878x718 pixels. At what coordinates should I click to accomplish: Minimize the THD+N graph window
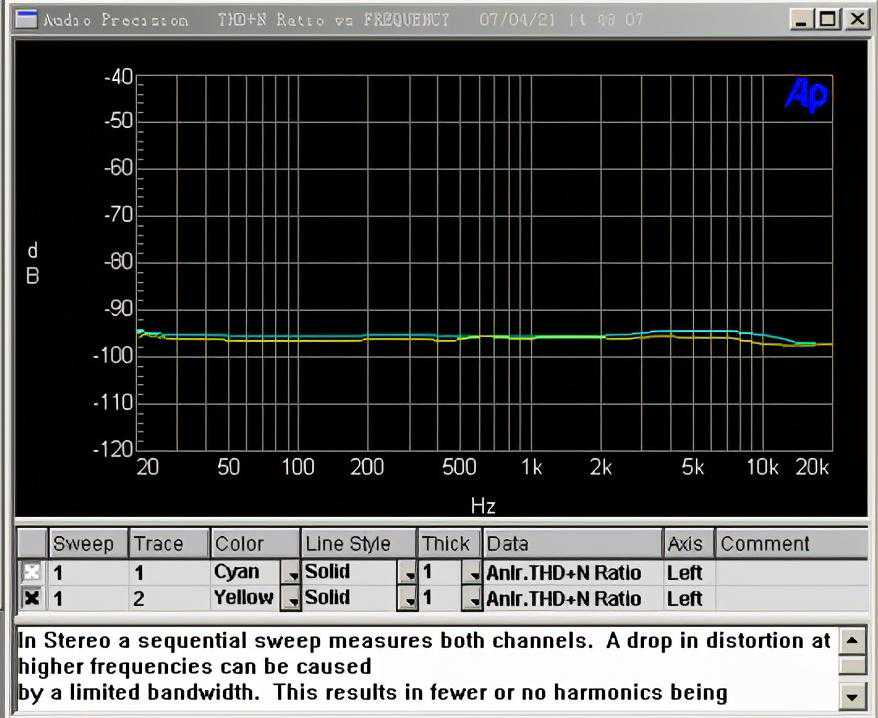[x=802, y=19]
